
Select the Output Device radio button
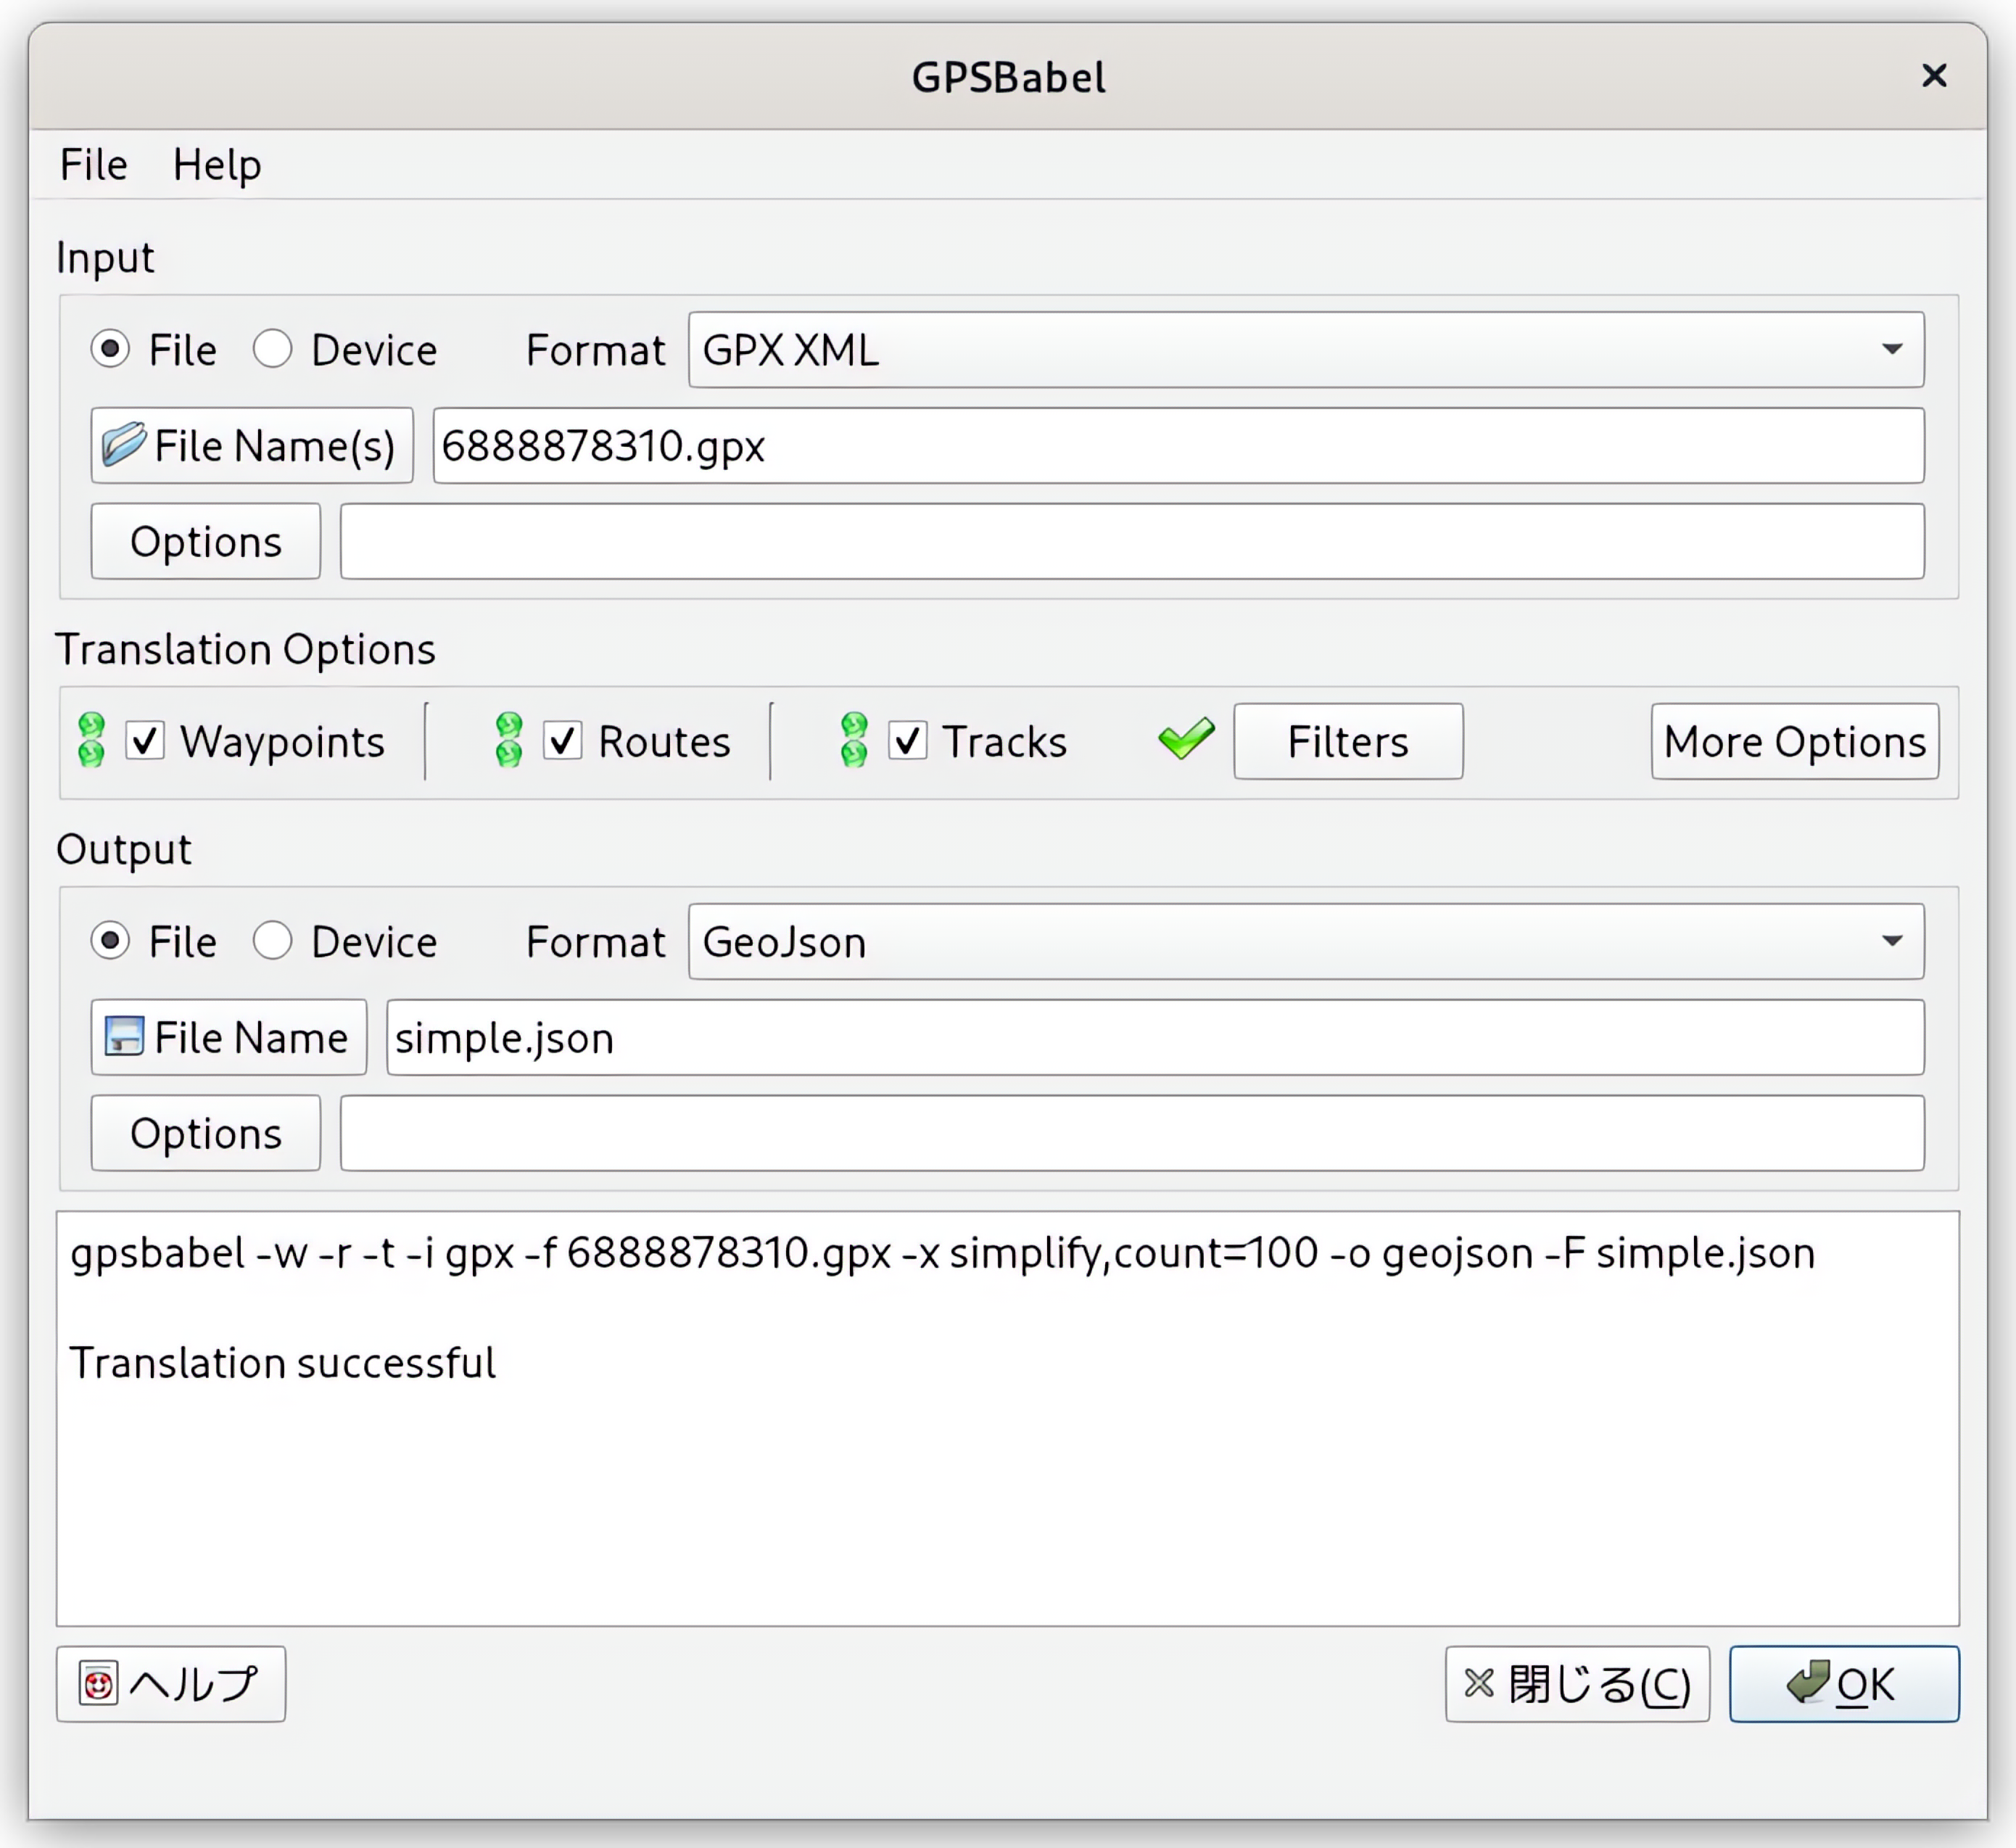[x=272, y=941]
